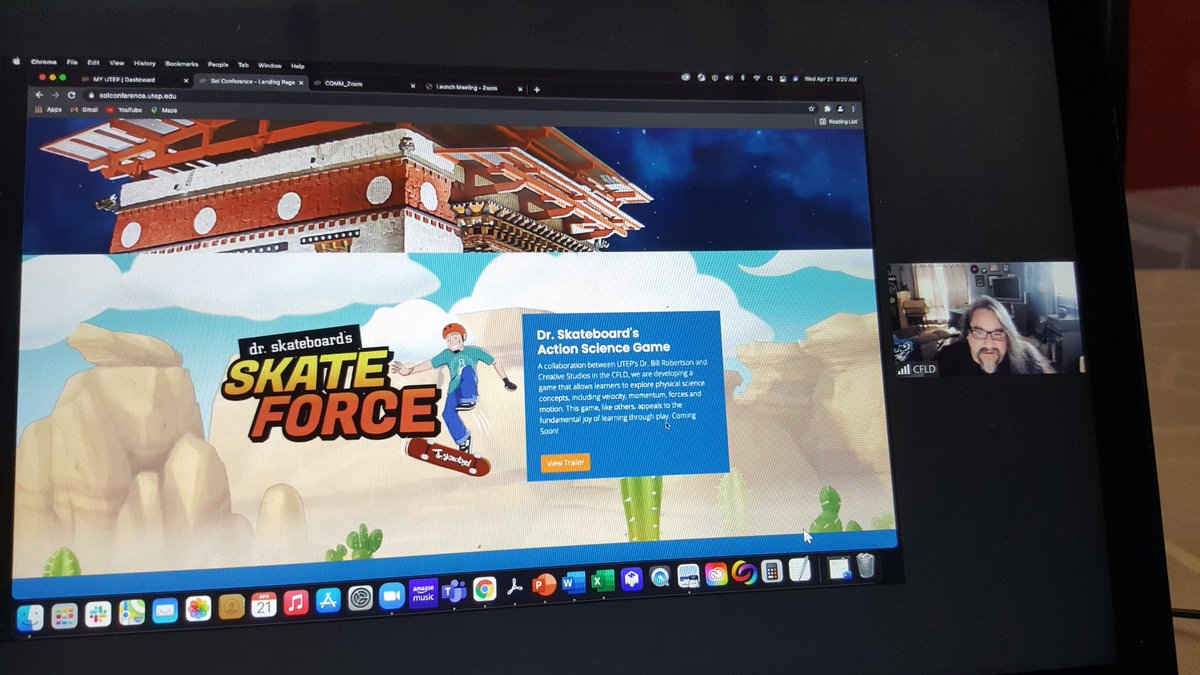Launch Slack from the Dock
The width and height of the screenshot is (1200, 675).
tap(98, 614)
